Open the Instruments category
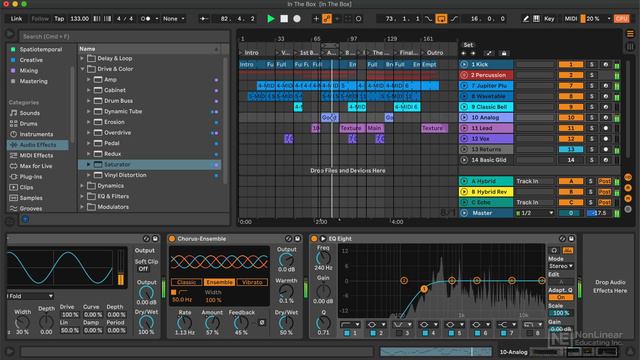 click(36, 134)
